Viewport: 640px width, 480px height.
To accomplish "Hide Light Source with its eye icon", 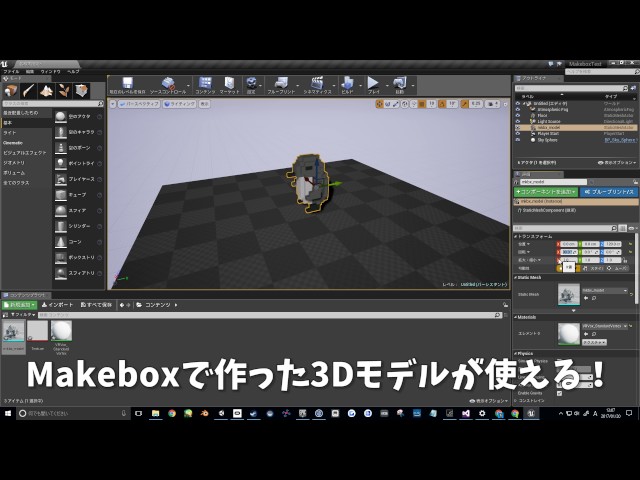I will 518,121.
